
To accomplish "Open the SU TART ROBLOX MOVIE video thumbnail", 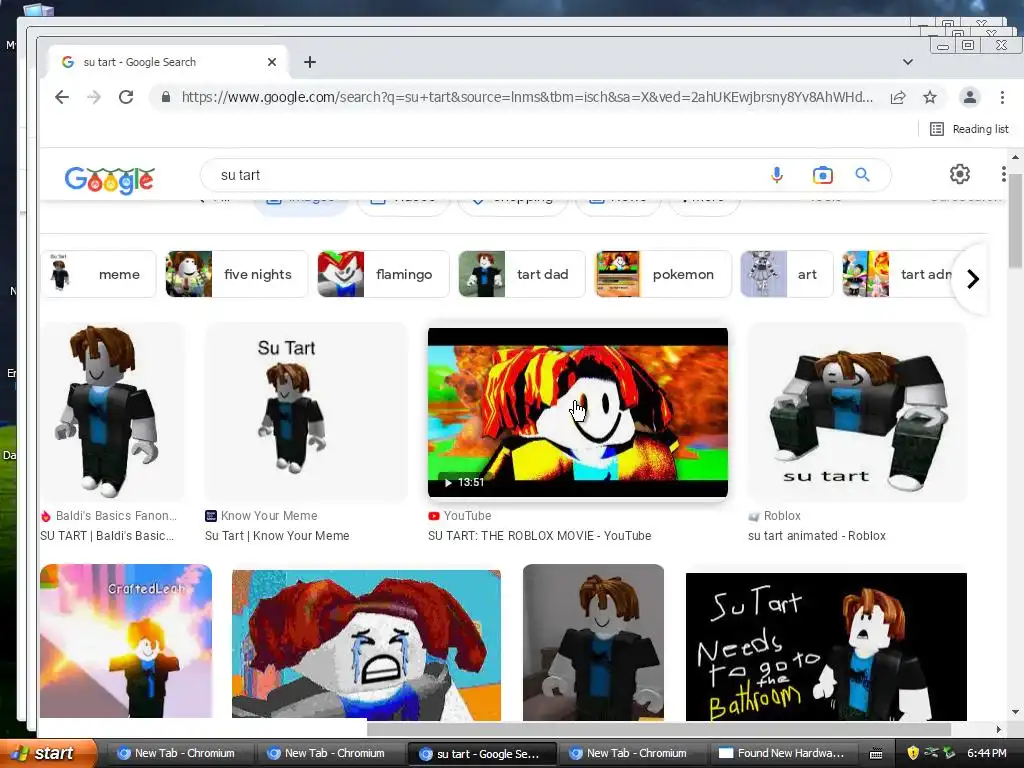I will [577, 412].
